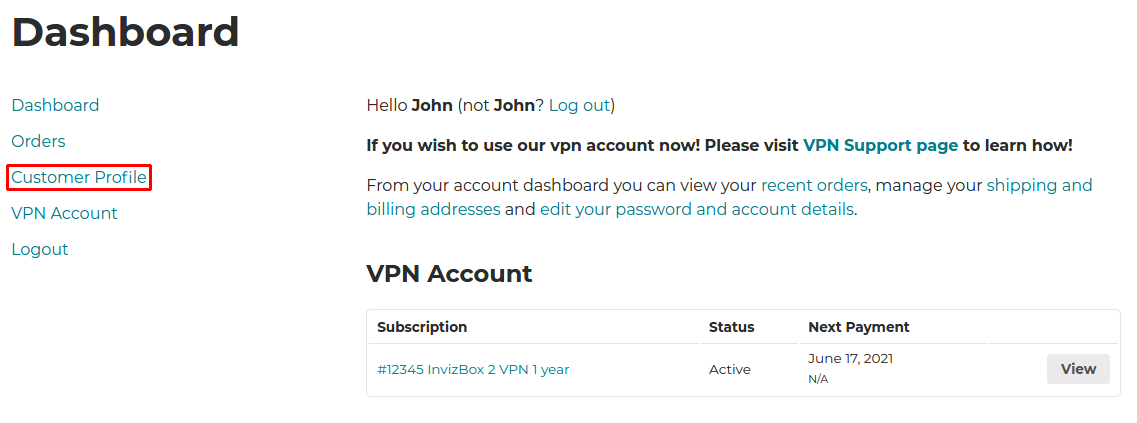This screenshot has width=1137, height=423.
Task: Follow the 'shipping and billing addresses' link
Action: coord(1039,185)
